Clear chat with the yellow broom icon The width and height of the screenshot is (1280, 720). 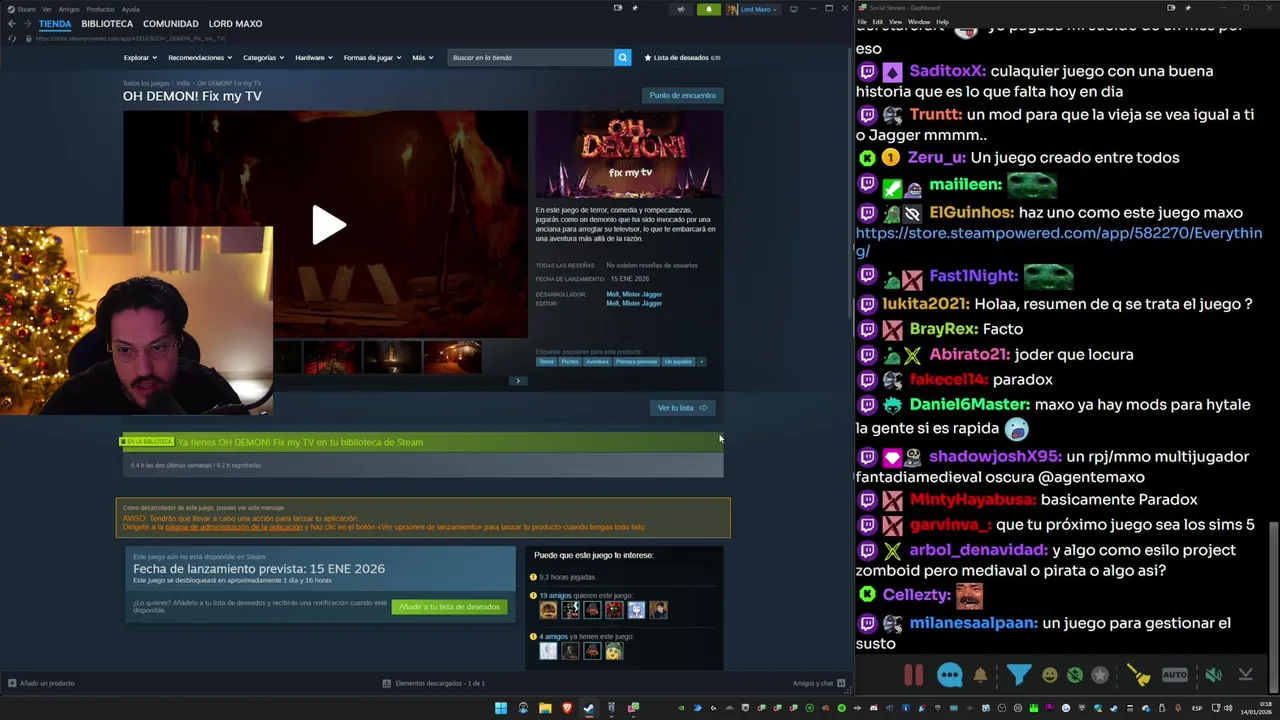coord(1138,675)
